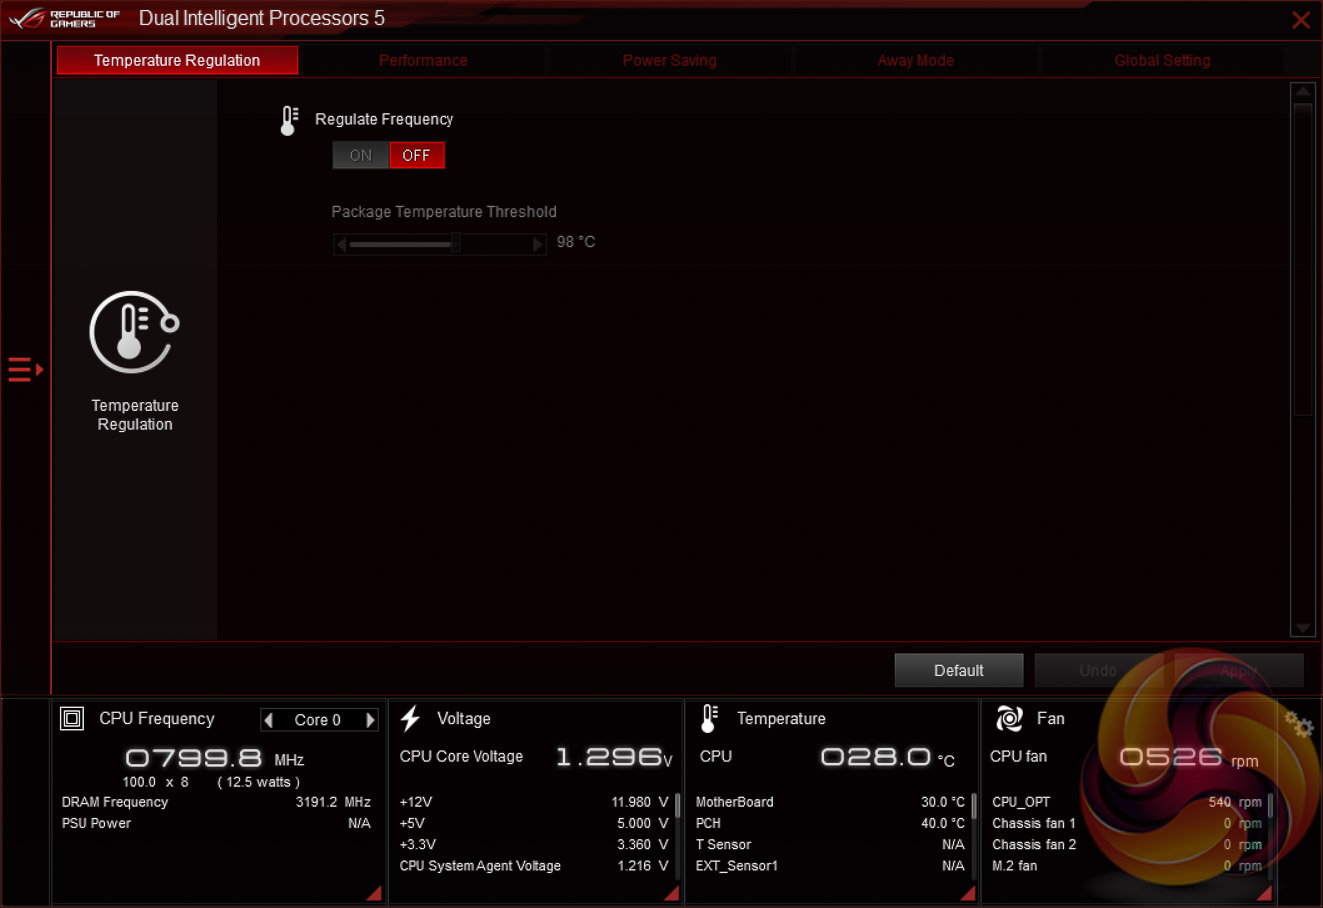Image resolution: width=1323 pixels, height=908 pixels.
Task: Go to the Power Saving tab
Action: coord(670,60)
